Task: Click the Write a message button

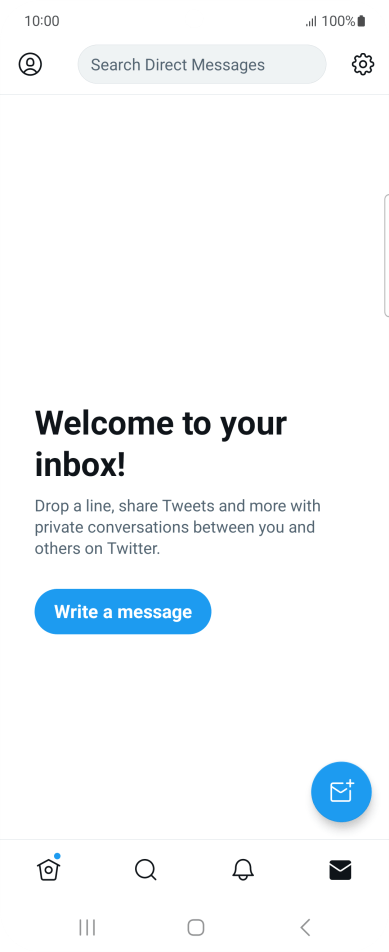Action: pos(123,611)
